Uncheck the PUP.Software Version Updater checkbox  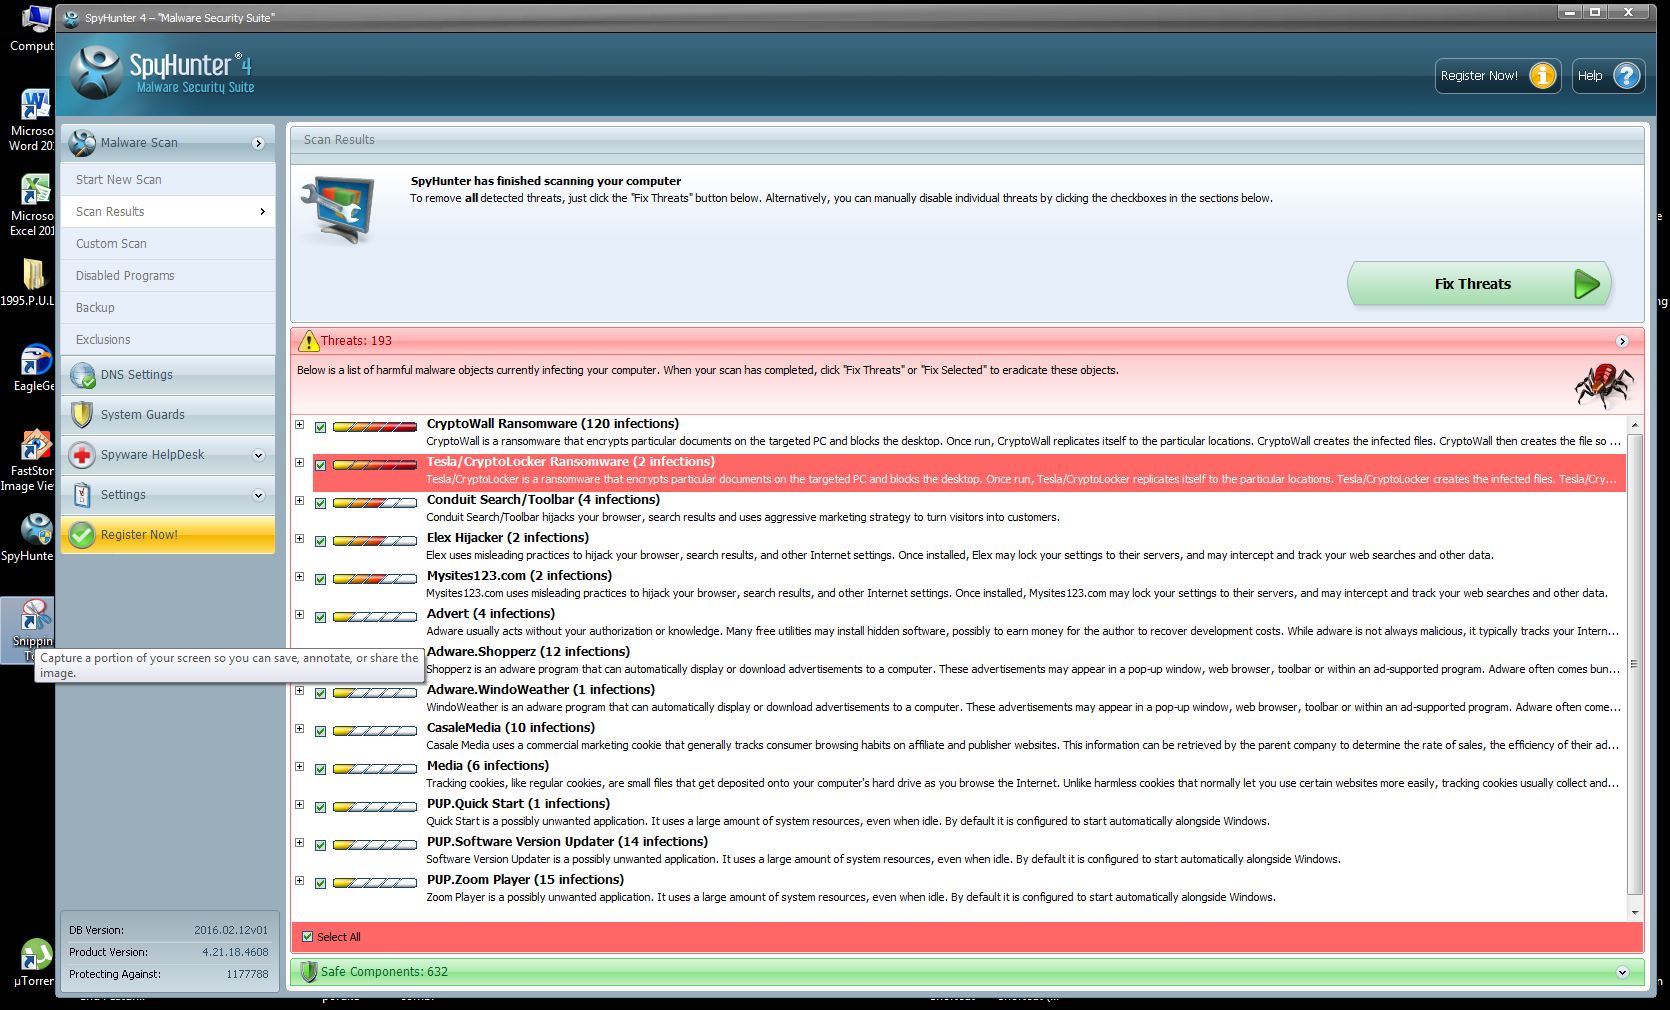tap(320, 845)
